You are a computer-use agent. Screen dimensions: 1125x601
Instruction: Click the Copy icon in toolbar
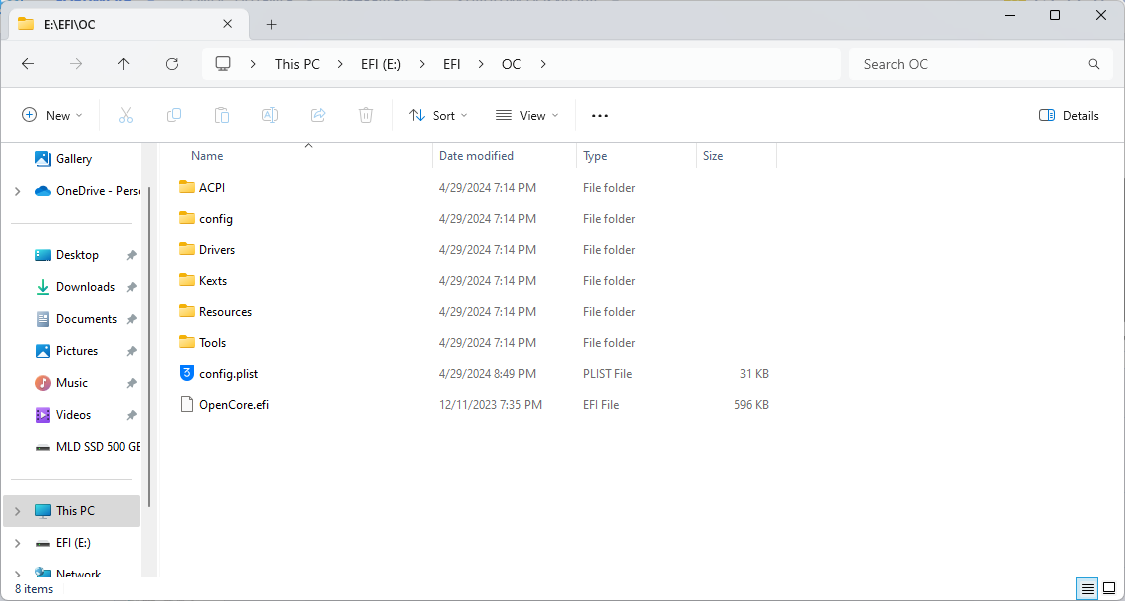tap(174, 115)
